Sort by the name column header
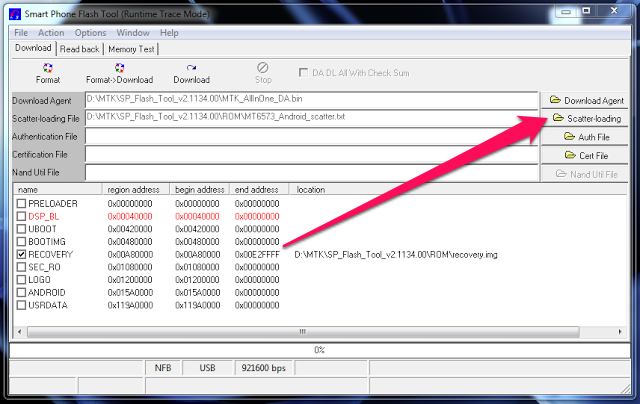This screenshot has width=640, height=404. click(x=58, y=190)
